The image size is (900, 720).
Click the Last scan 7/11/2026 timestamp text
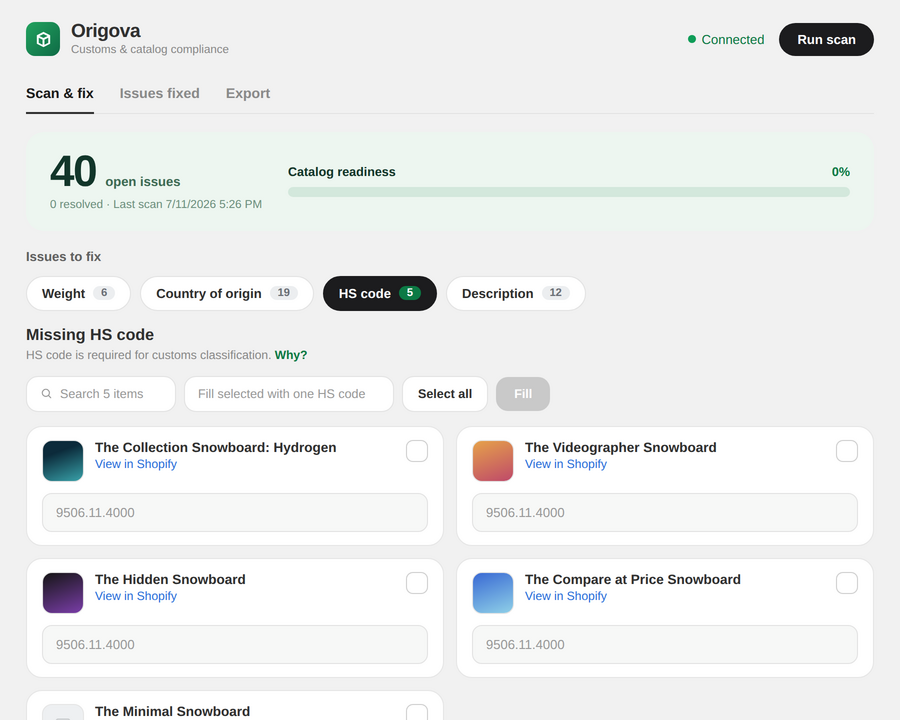[187, 204]
